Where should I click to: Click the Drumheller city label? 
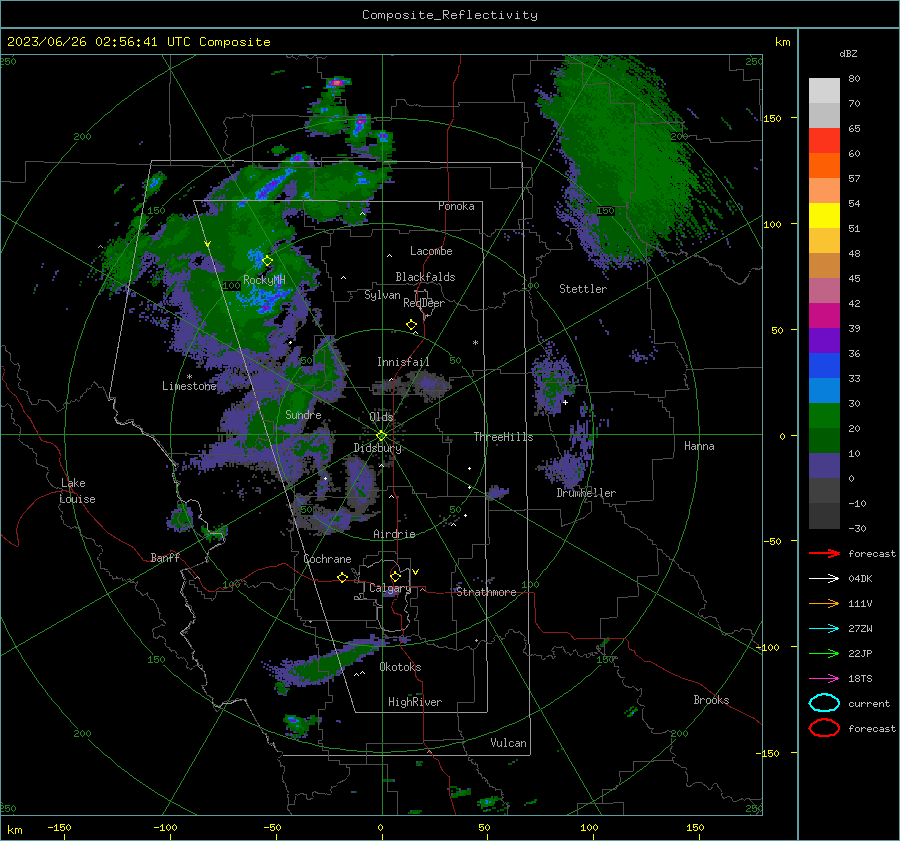[x=586, y=493]
